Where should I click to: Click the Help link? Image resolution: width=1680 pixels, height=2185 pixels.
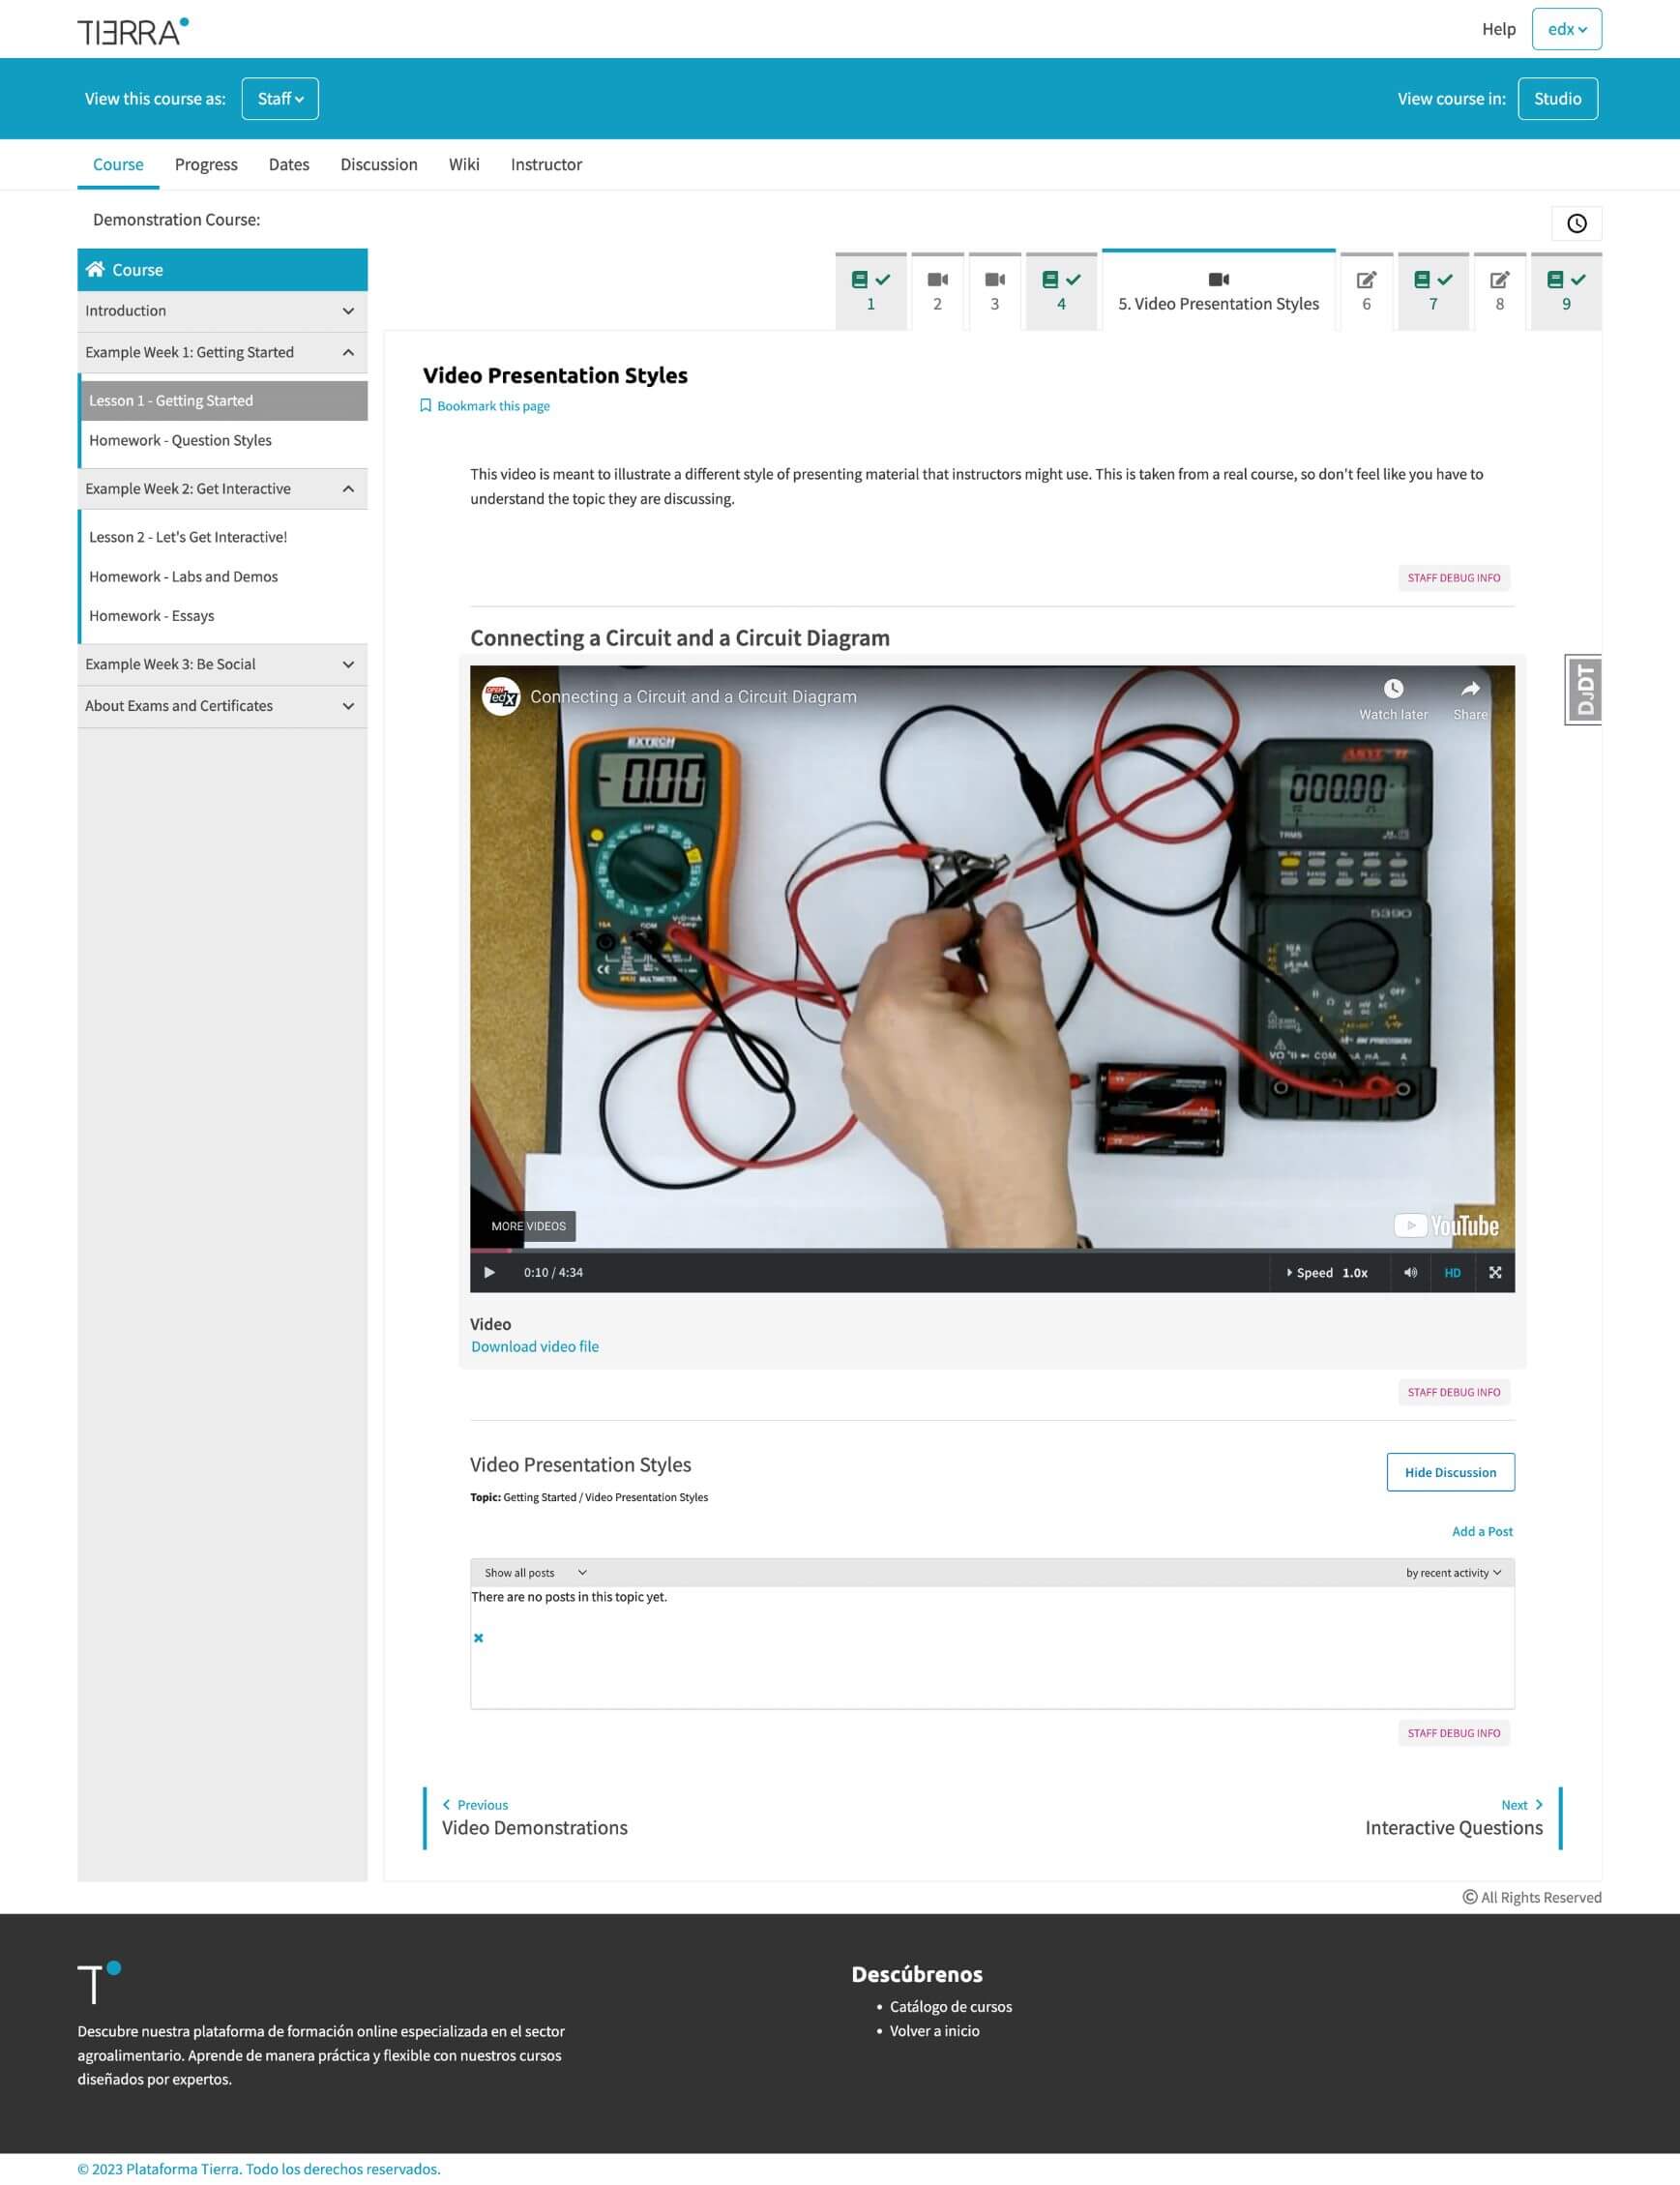(x=1498, y=29)
